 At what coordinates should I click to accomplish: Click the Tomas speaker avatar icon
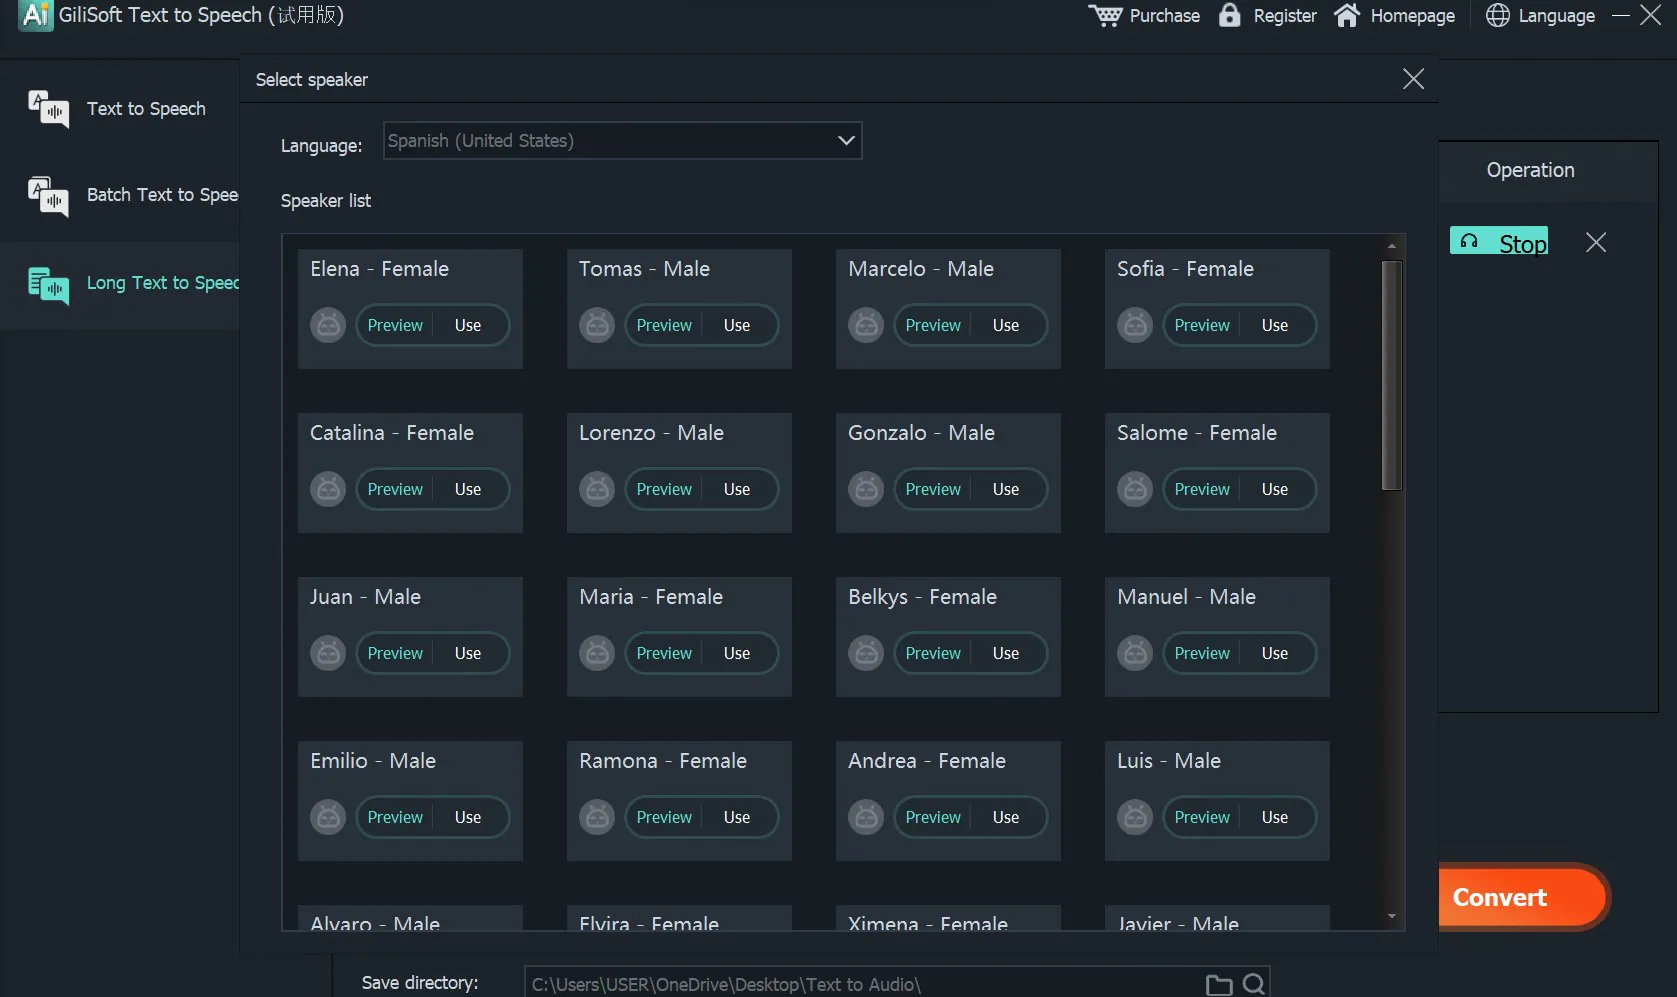[597, 325]
